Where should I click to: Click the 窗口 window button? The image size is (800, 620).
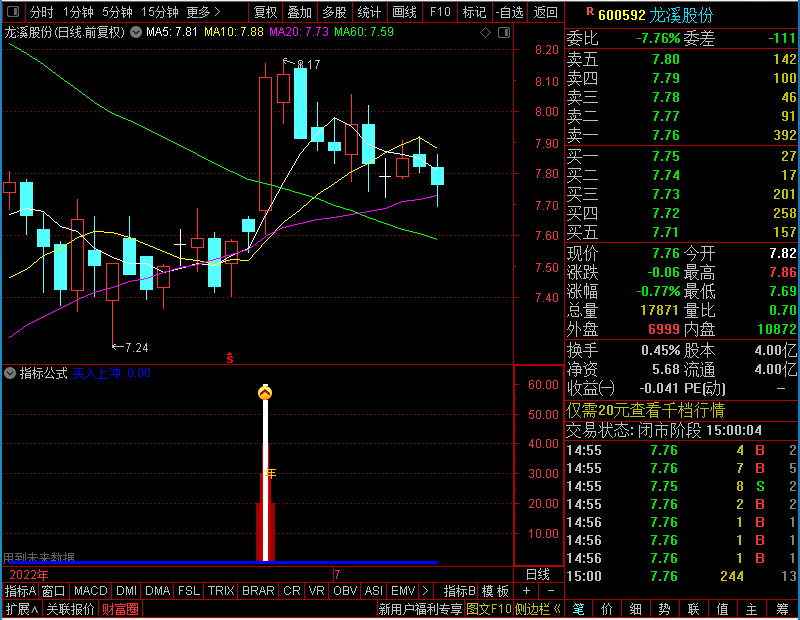(54, 591)
